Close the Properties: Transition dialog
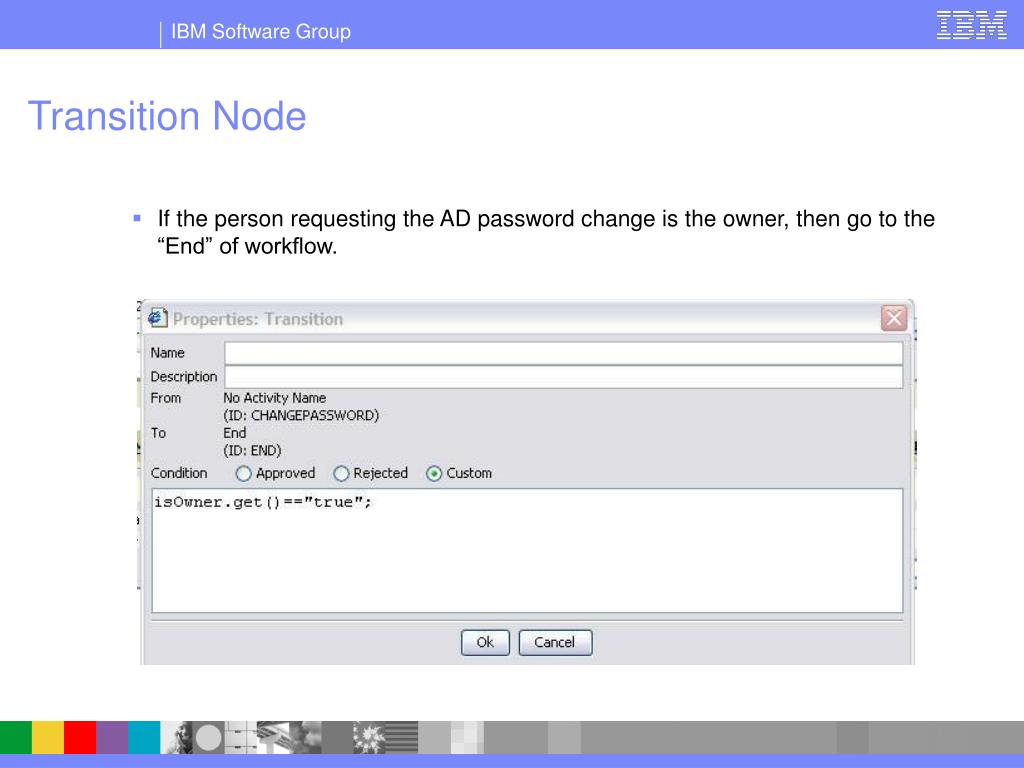 click(894, 319)
